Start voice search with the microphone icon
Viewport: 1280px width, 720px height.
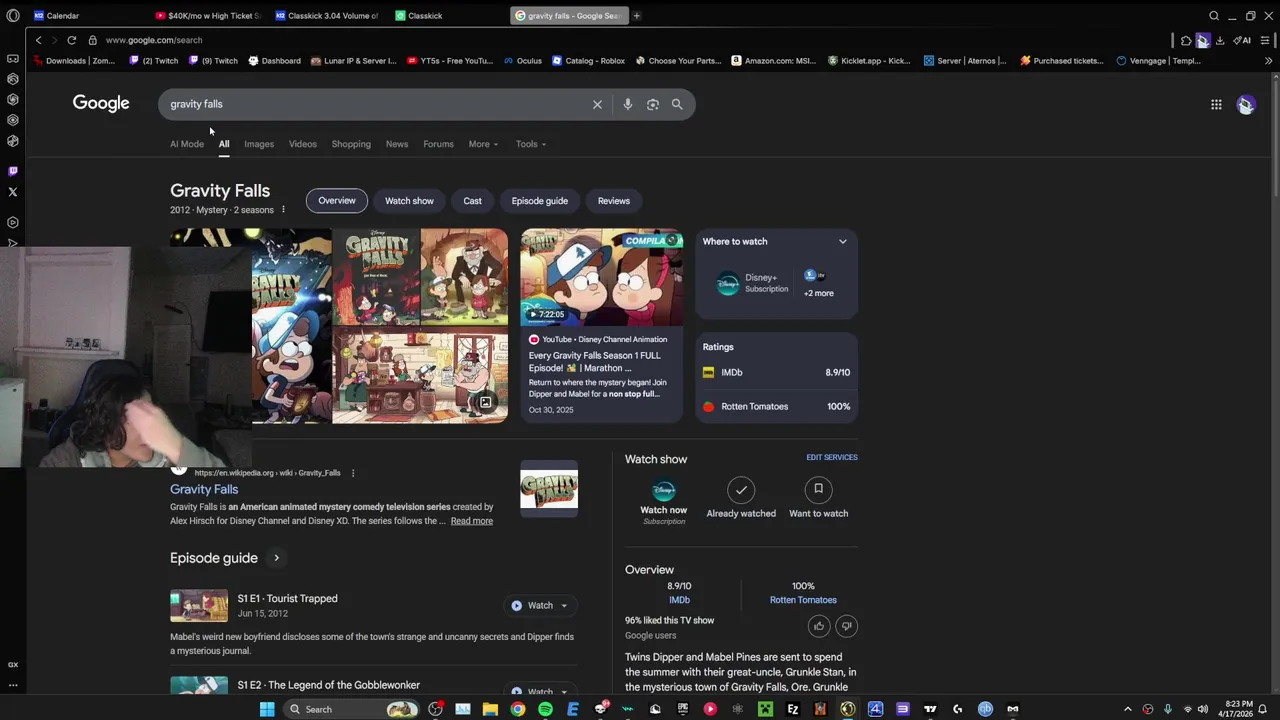pos(627,104)
